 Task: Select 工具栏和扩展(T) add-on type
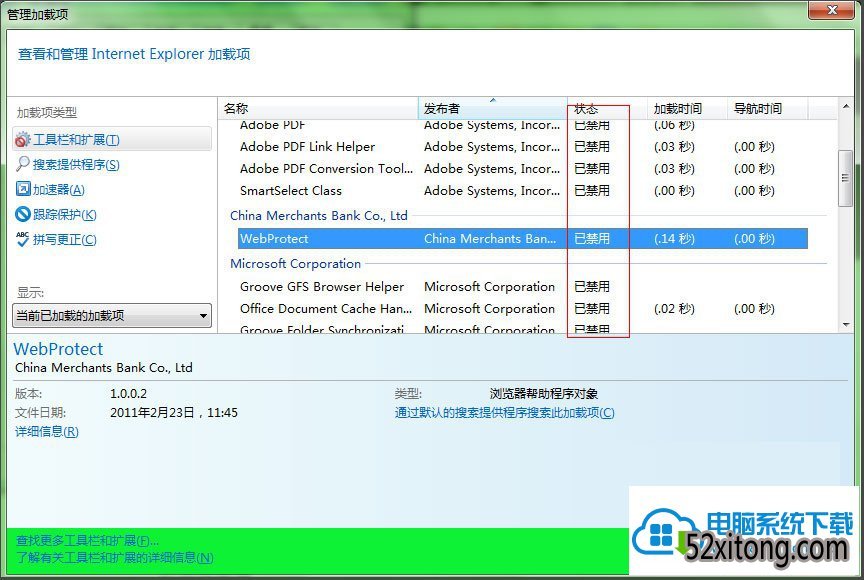coord(112,139)
